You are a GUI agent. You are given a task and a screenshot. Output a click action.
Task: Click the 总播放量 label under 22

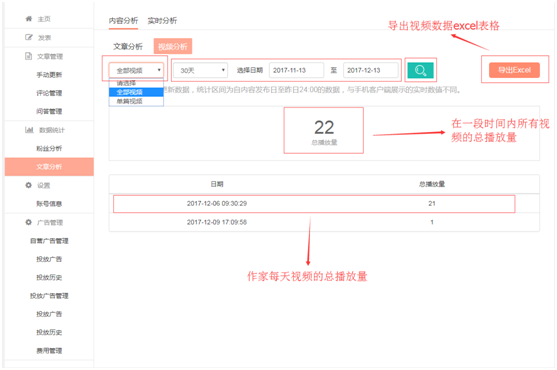[324, 142]
